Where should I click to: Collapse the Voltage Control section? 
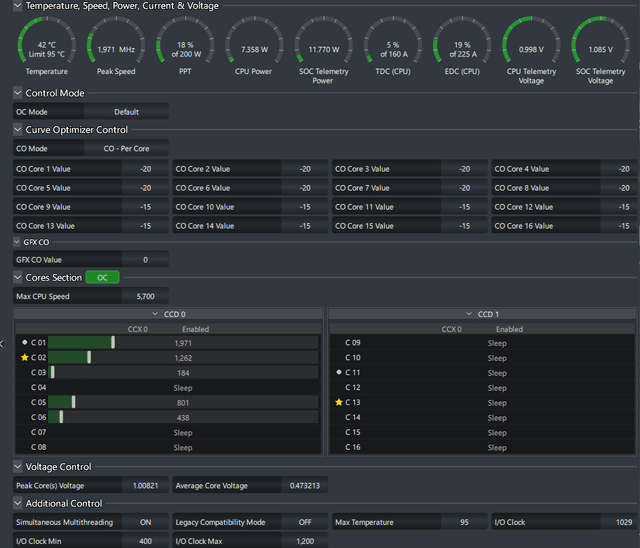[x=18, y=466]
